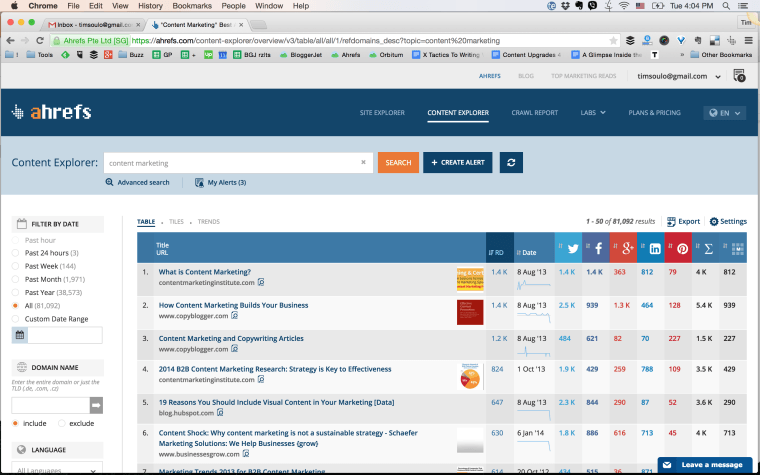The image size is (760, 475).
Task: Click the calendar icon under Custom Date Range
Action: coord(20,335)
